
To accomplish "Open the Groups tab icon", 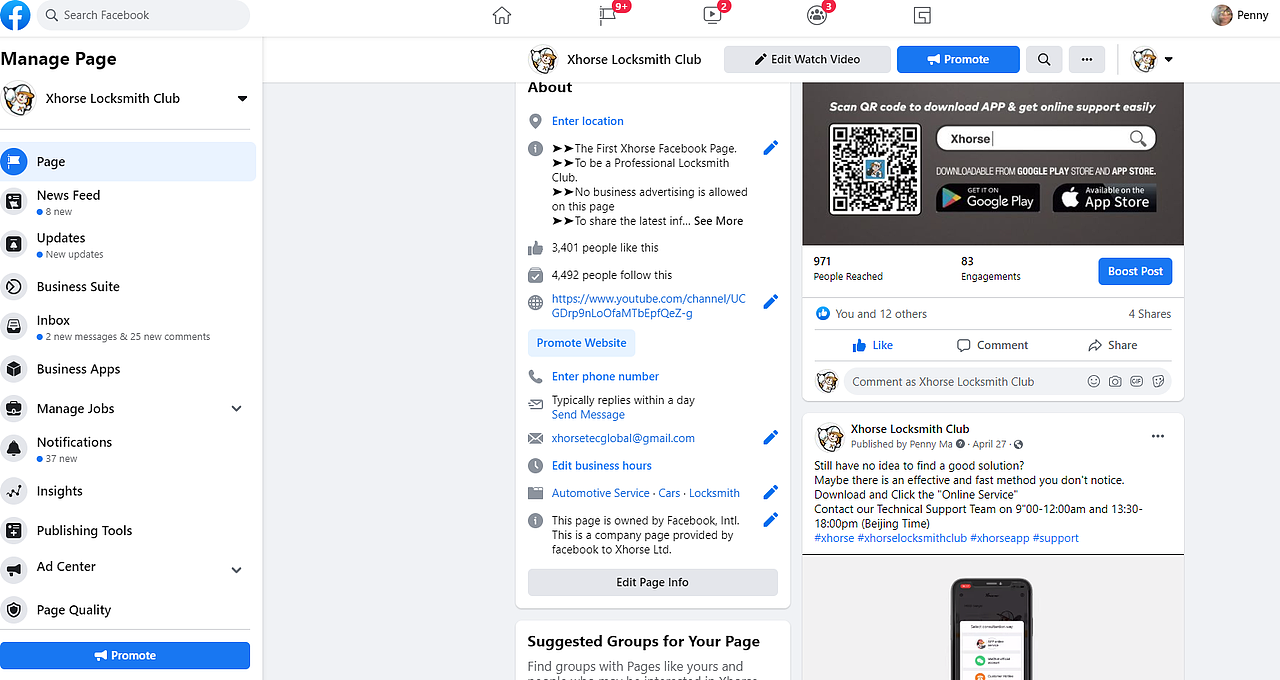I will [817, 15].
